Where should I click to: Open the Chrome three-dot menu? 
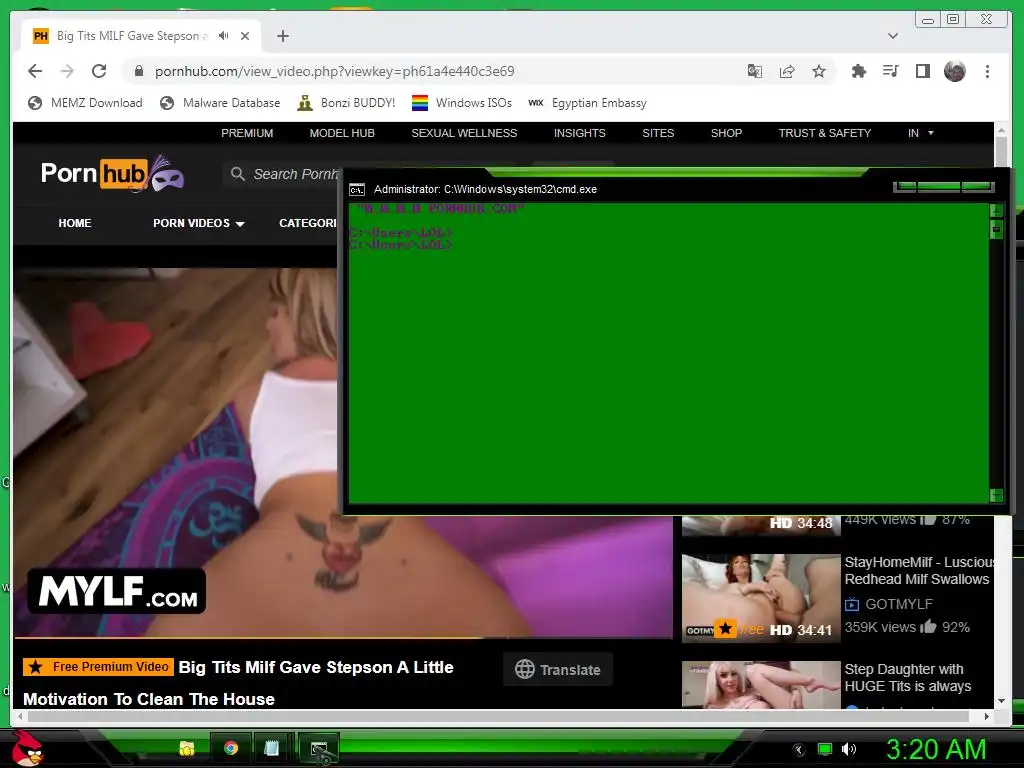pyautogui.click(x=987, y=71)
